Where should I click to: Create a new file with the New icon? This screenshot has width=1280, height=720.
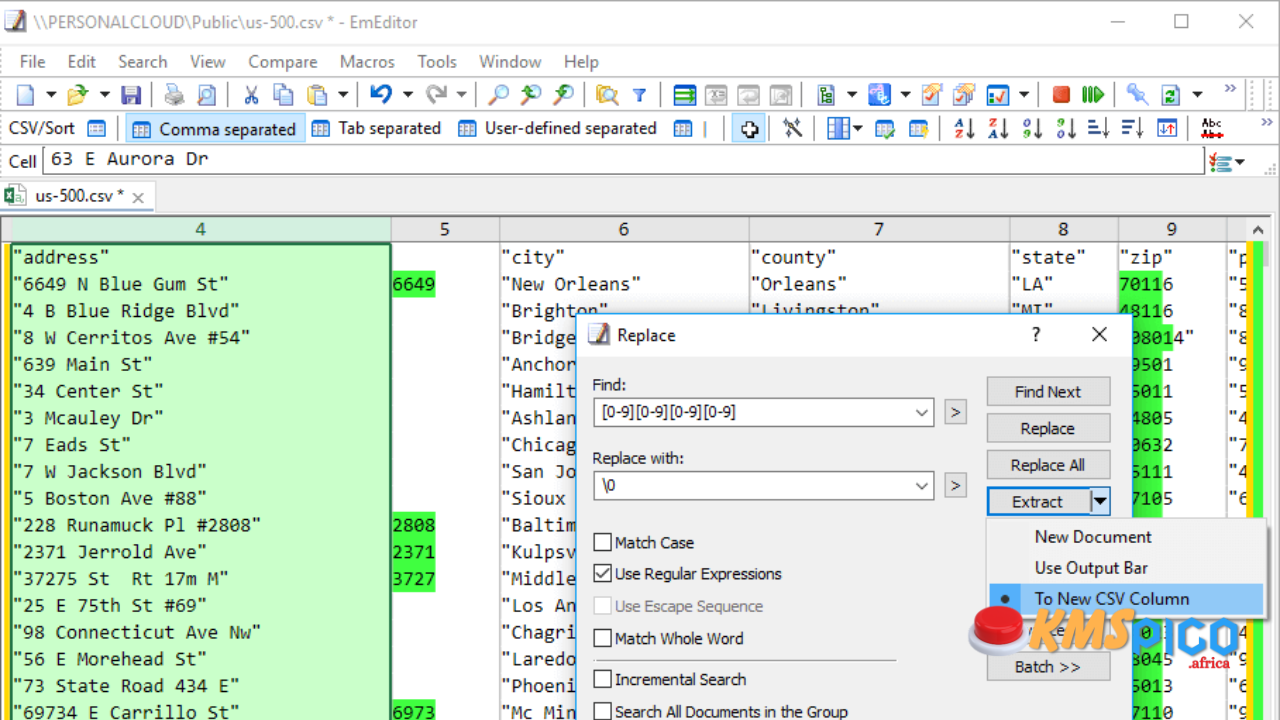point(25,95)
